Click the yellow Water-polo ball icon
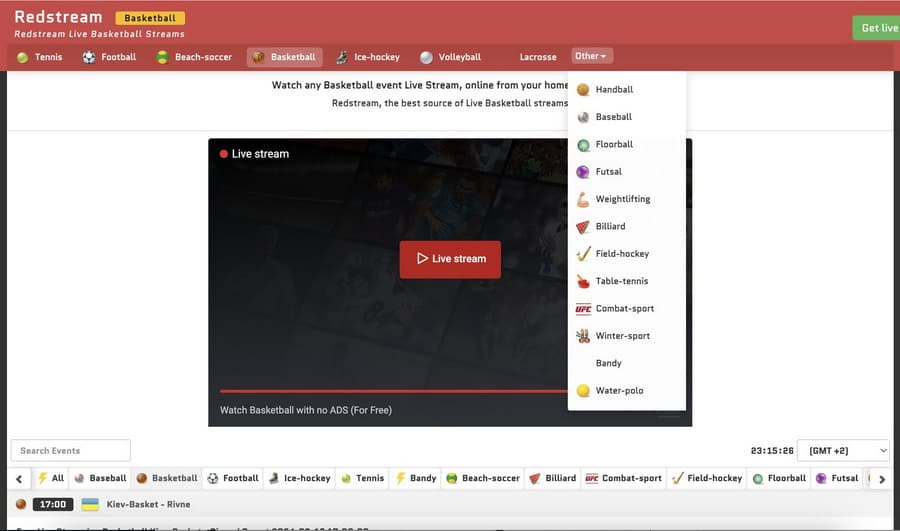Image resolution: width=900 pixels, height=531 pixels. (583, 391)
